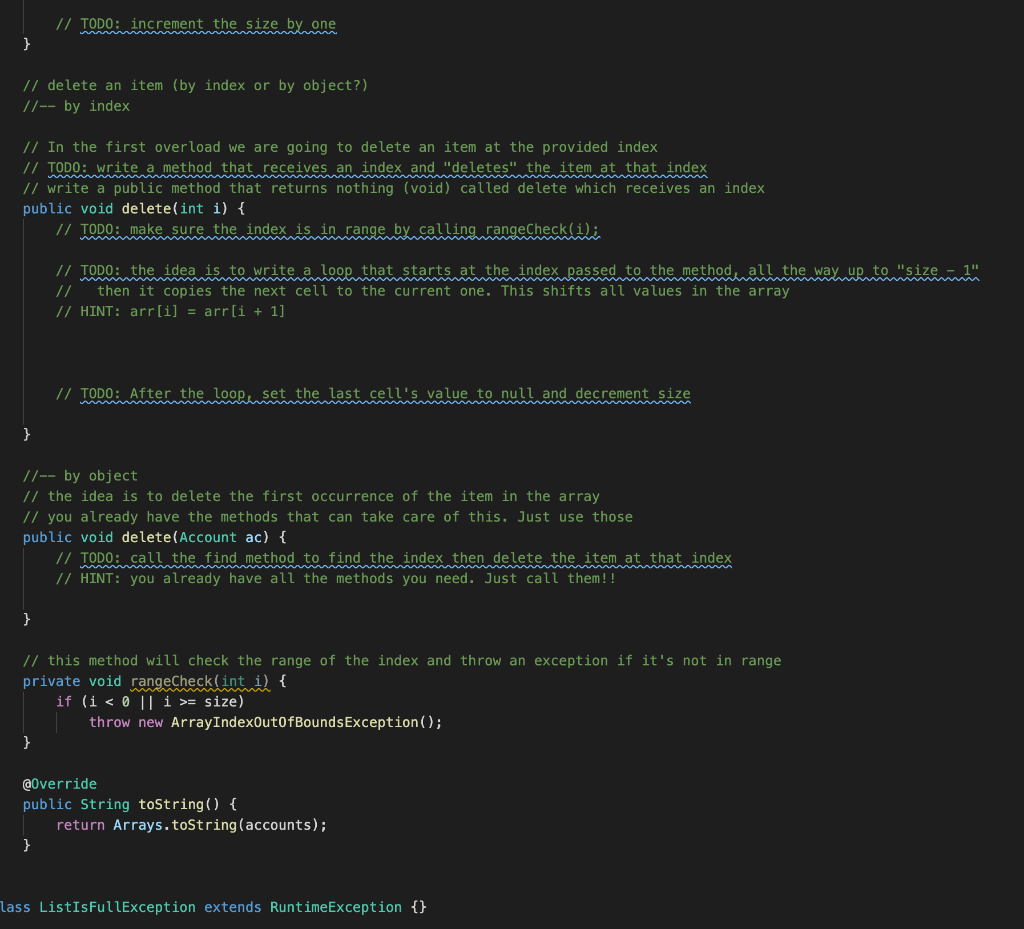1024x929 pixels.
Task: Click the delete method name in first overload
Action: pos(147,208)
